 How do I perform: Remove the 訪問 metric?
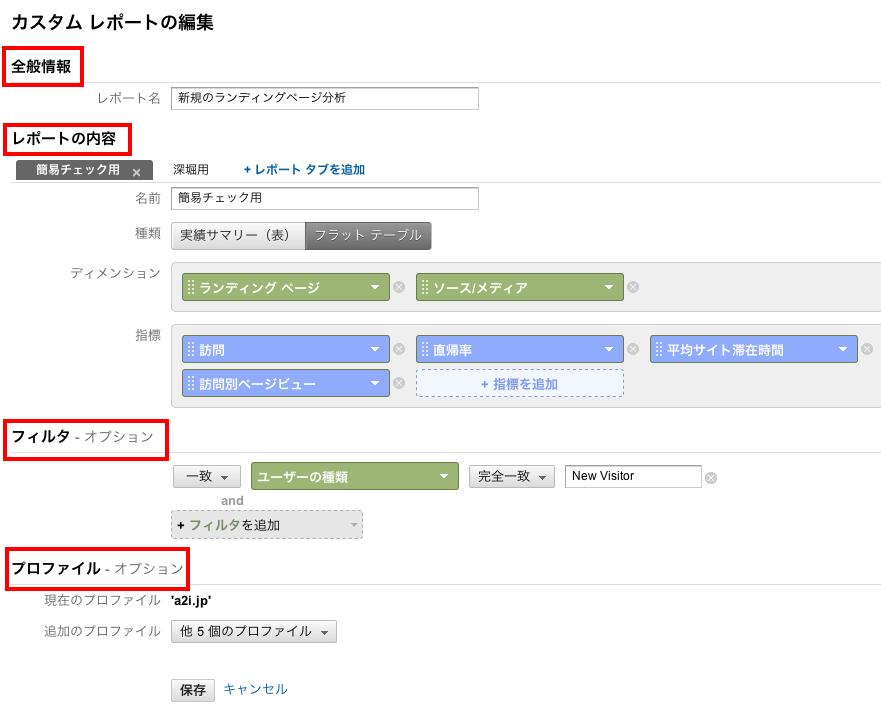399,349
